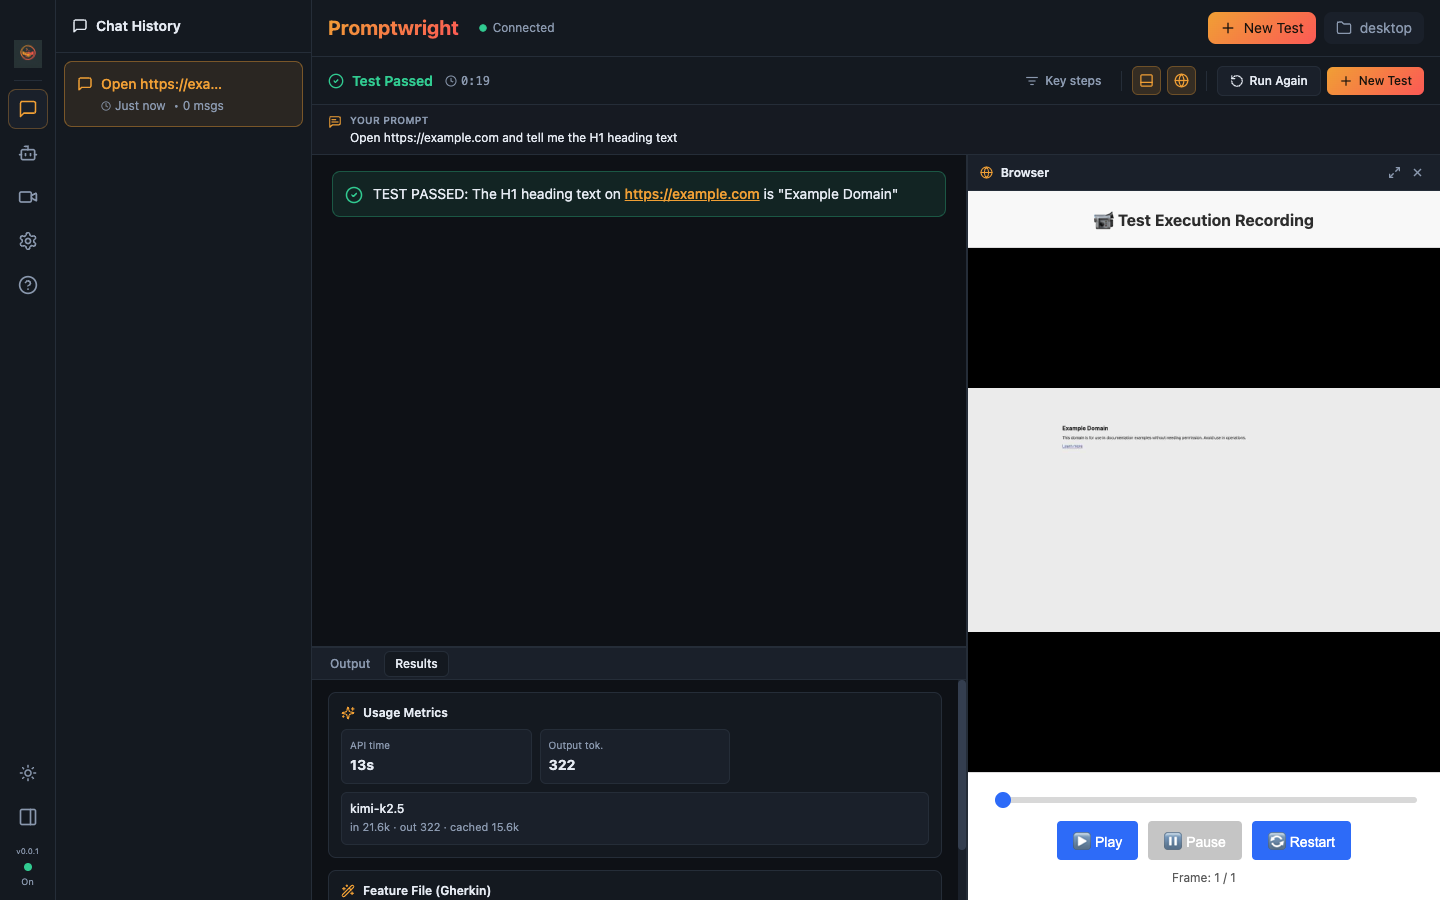Open the settings gear in sidebar
This screenshot has width=1440, height=900.
28,241
